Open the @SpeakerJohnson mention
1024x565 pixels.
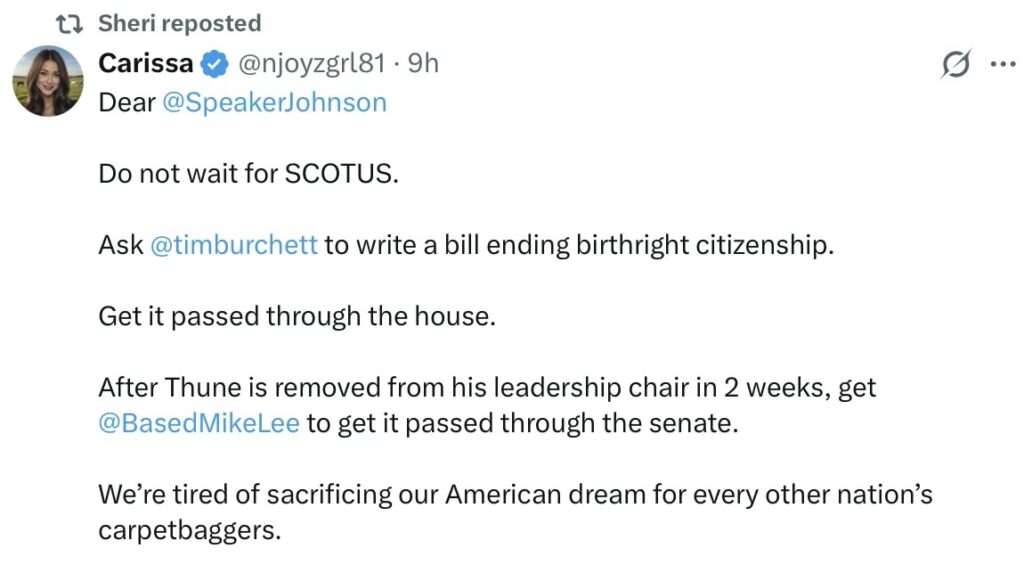[x=272, y=103]
